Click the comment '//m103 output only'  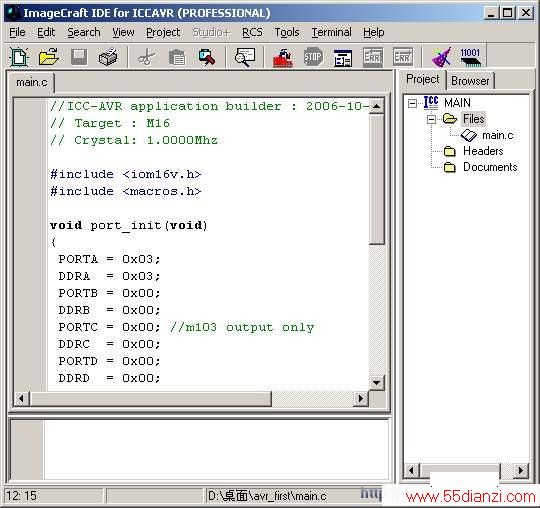(x=241, y=327)
